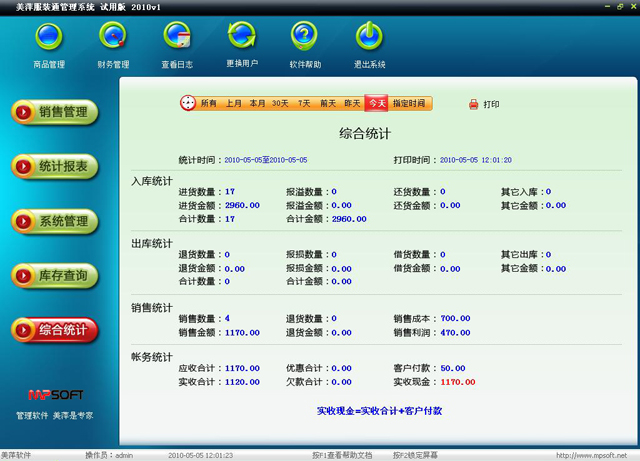Viewport: 640px width, 461px height.
Task: Select the 所有 time filter tab
Action: click(209, 103)
